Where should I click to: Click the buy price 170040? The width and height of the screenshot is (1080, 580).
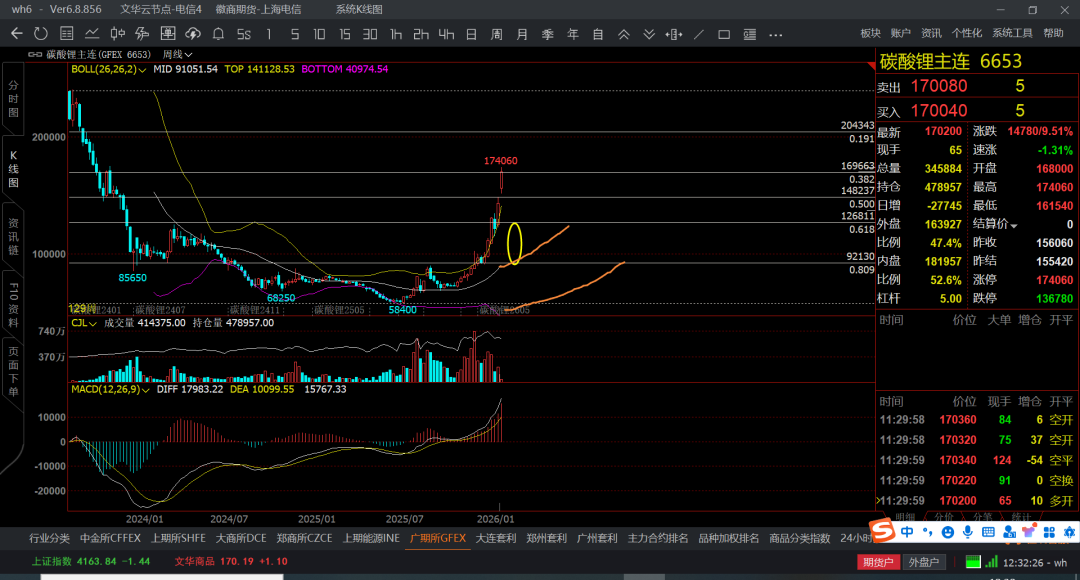click(x=939, y=110)
